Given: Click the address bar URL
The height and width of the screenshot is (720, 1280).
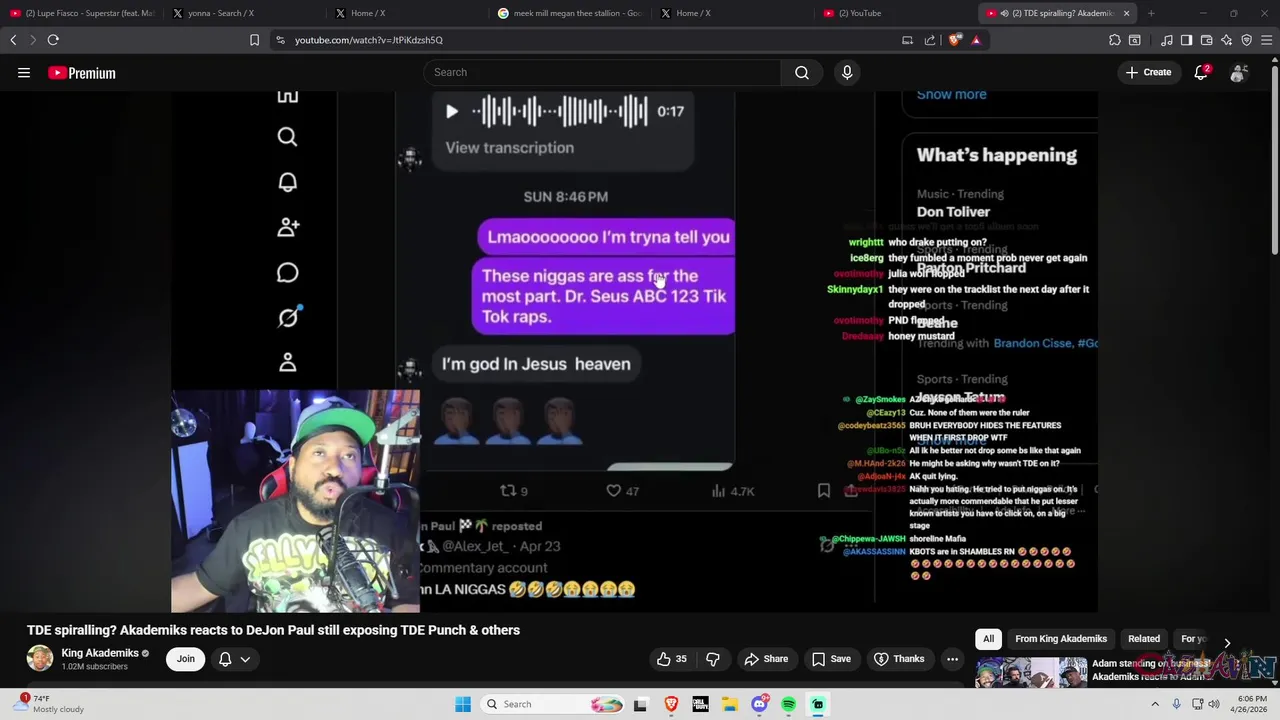Looking at the screenshot, I should [x=368, y=40].
